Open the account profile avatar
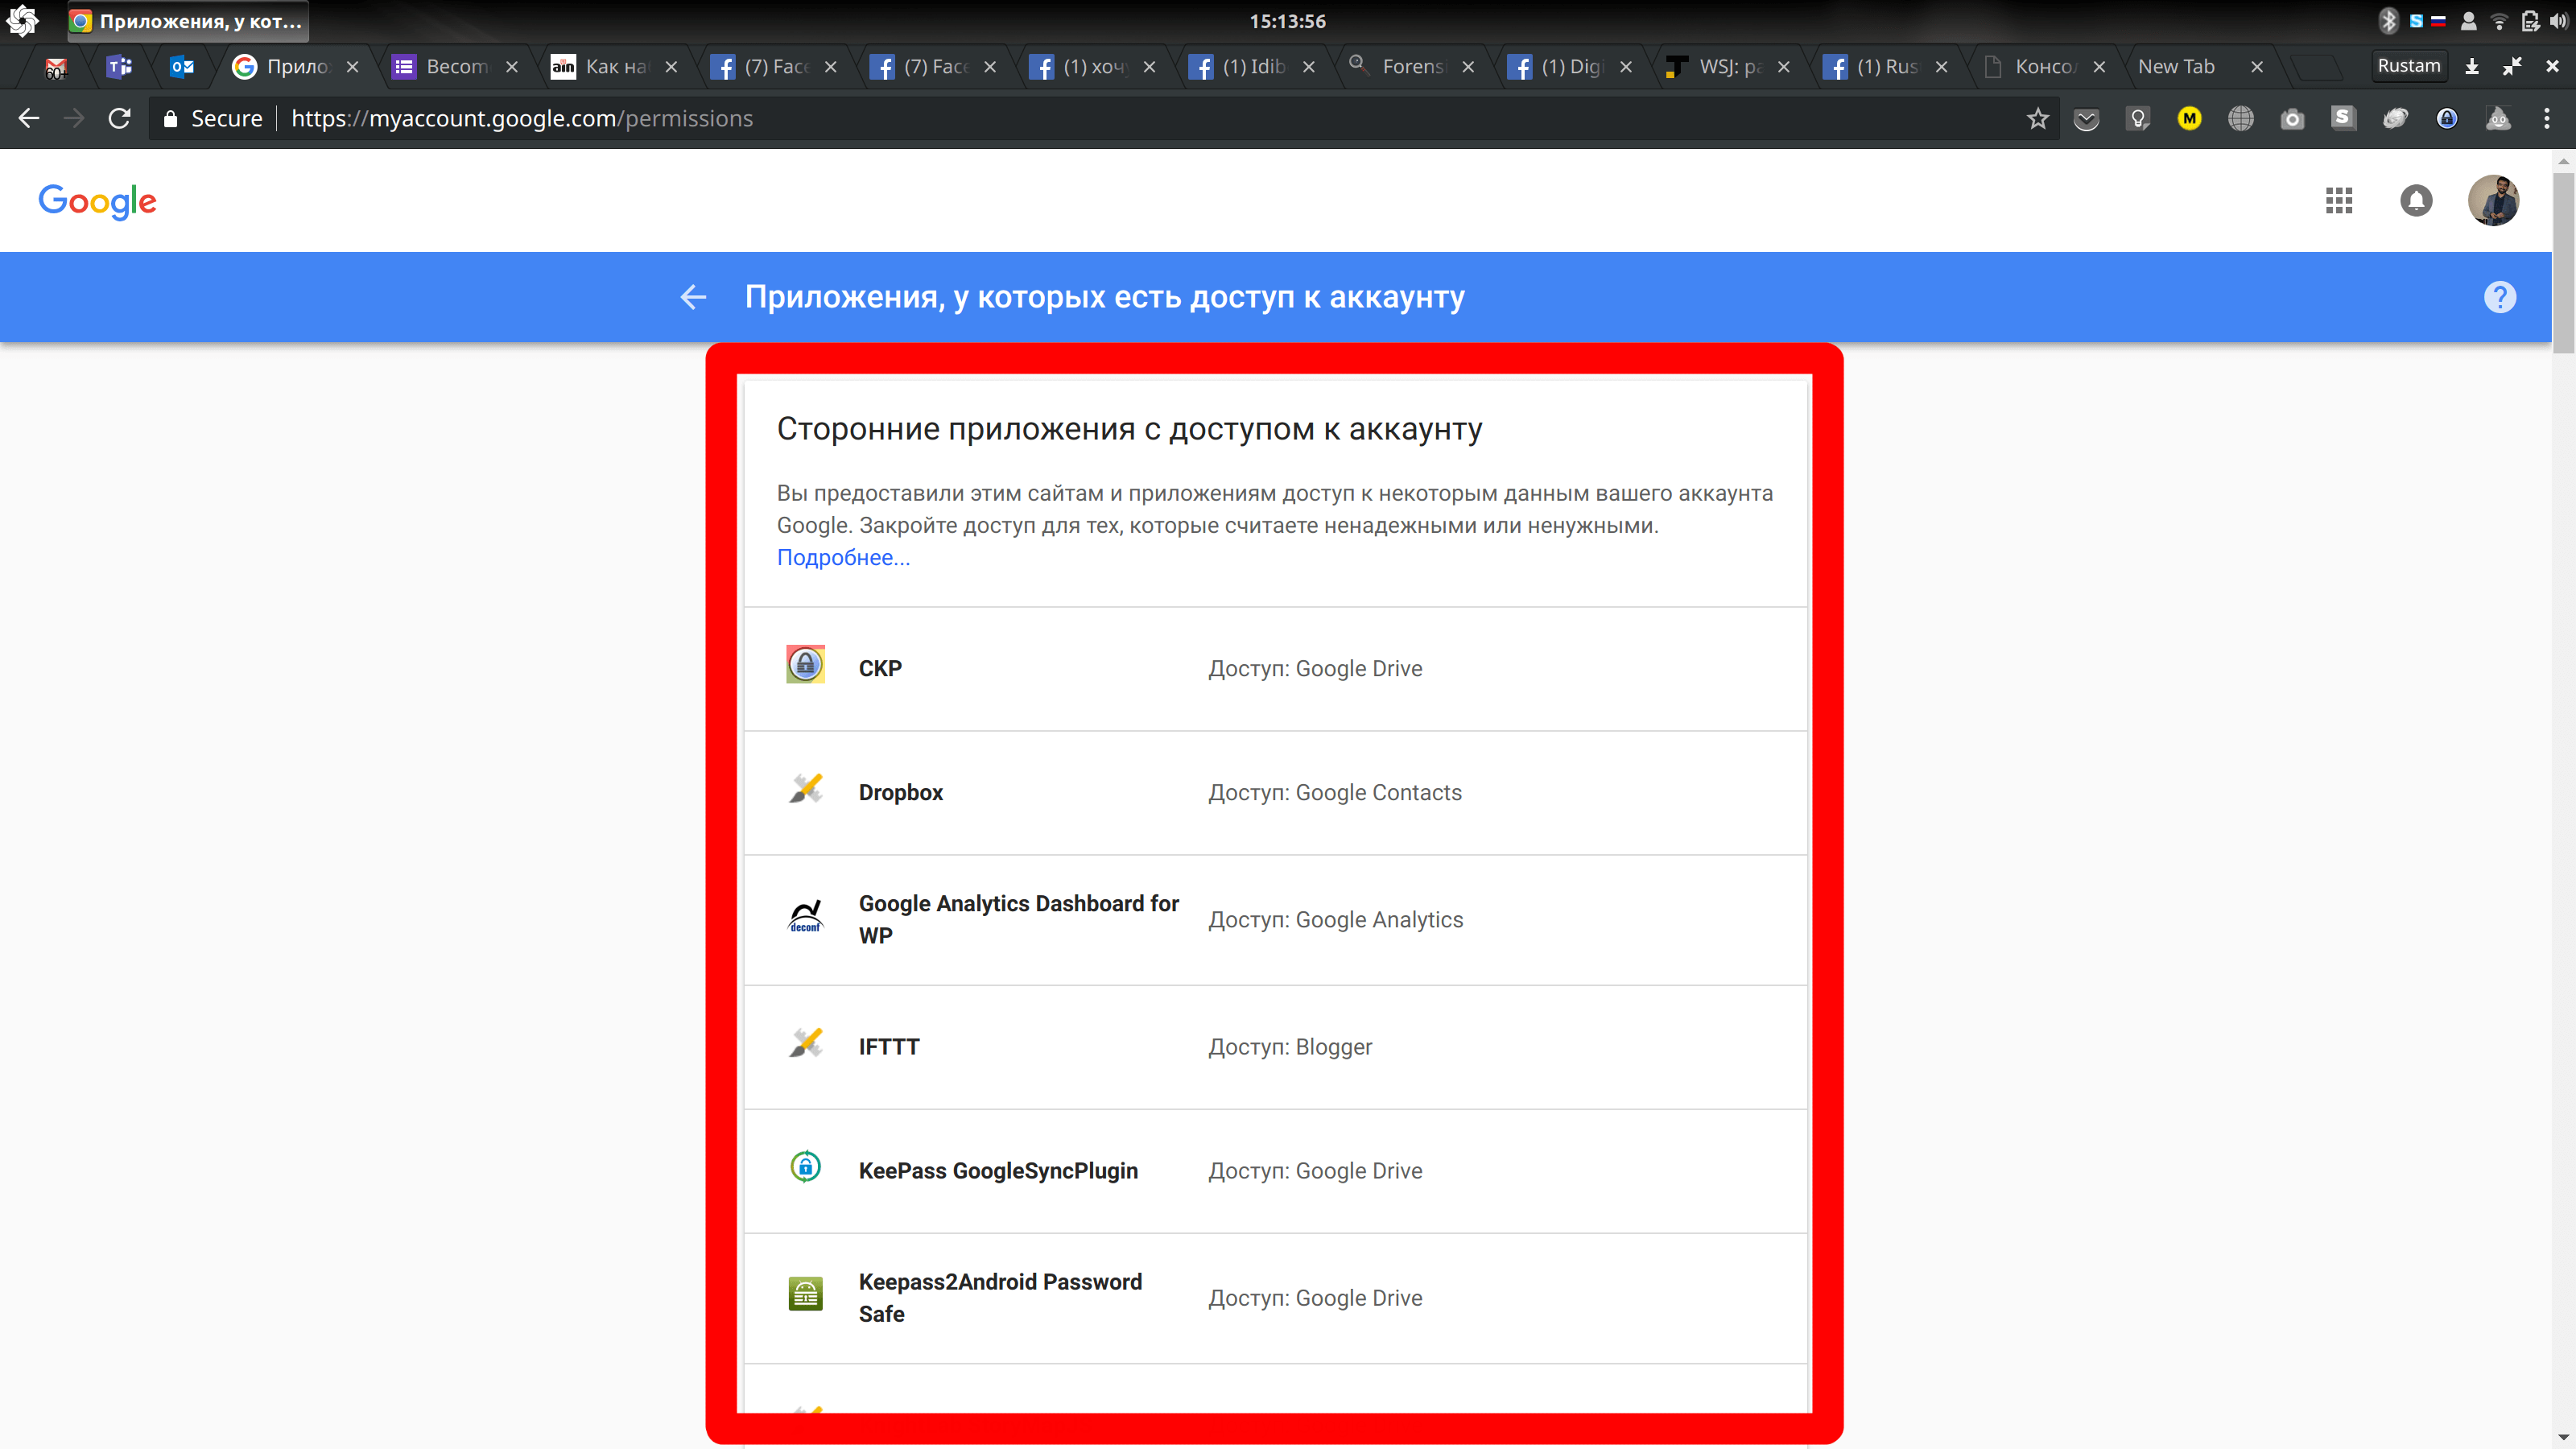The height and width of the screenshot is (1449, 2576). point(2493,201)
